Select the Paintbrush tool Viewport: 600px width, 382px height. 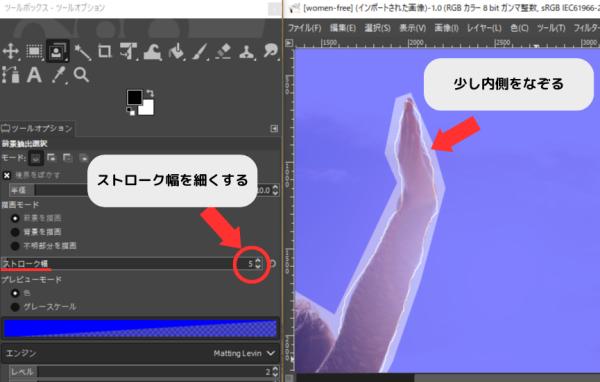point(200,51)
